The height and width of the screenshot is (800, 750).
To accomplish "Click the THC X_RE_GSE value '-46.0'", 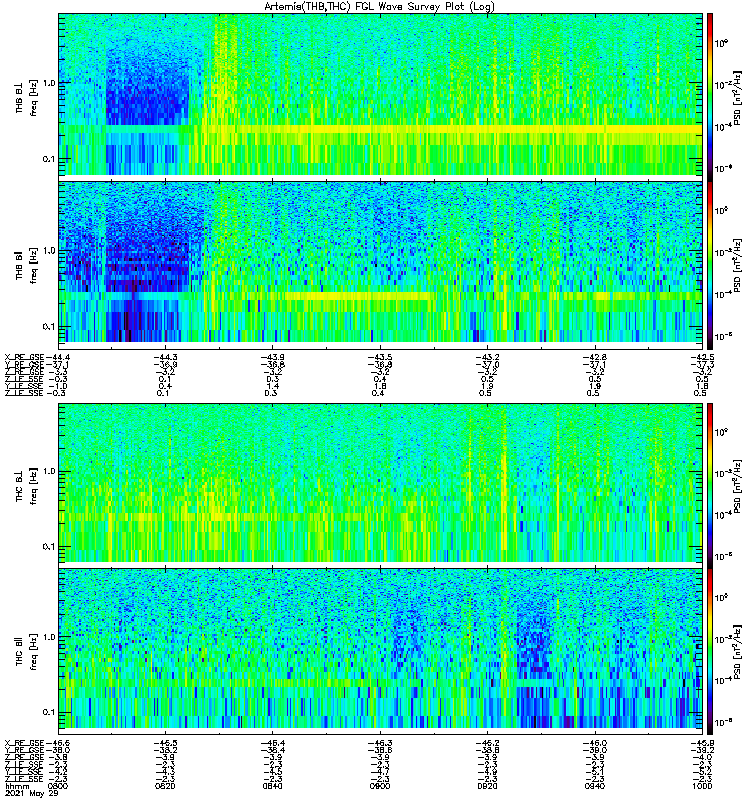I will pos(595,743).
